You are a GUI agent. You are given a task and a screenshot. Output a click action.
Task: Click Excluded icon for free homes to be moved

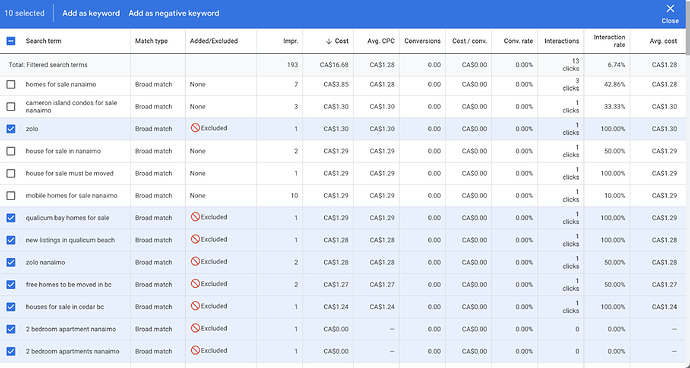point(195,284)
